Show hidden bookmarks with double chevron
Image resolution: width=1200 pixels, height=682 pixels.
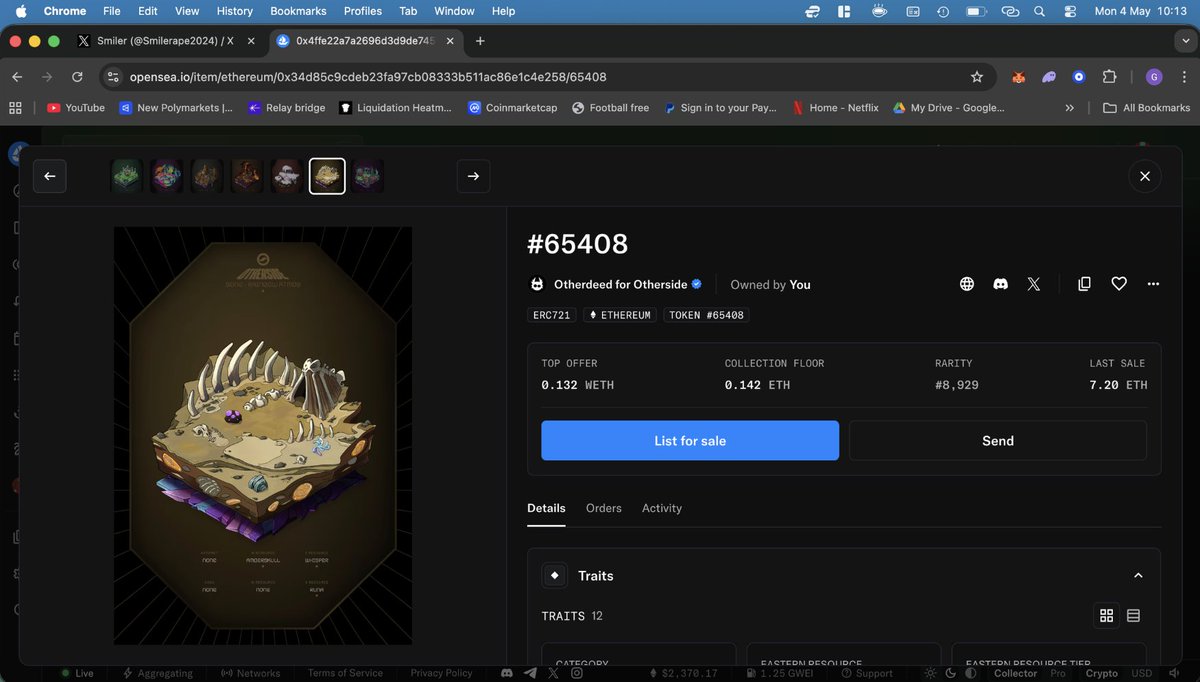[1070, 107]
